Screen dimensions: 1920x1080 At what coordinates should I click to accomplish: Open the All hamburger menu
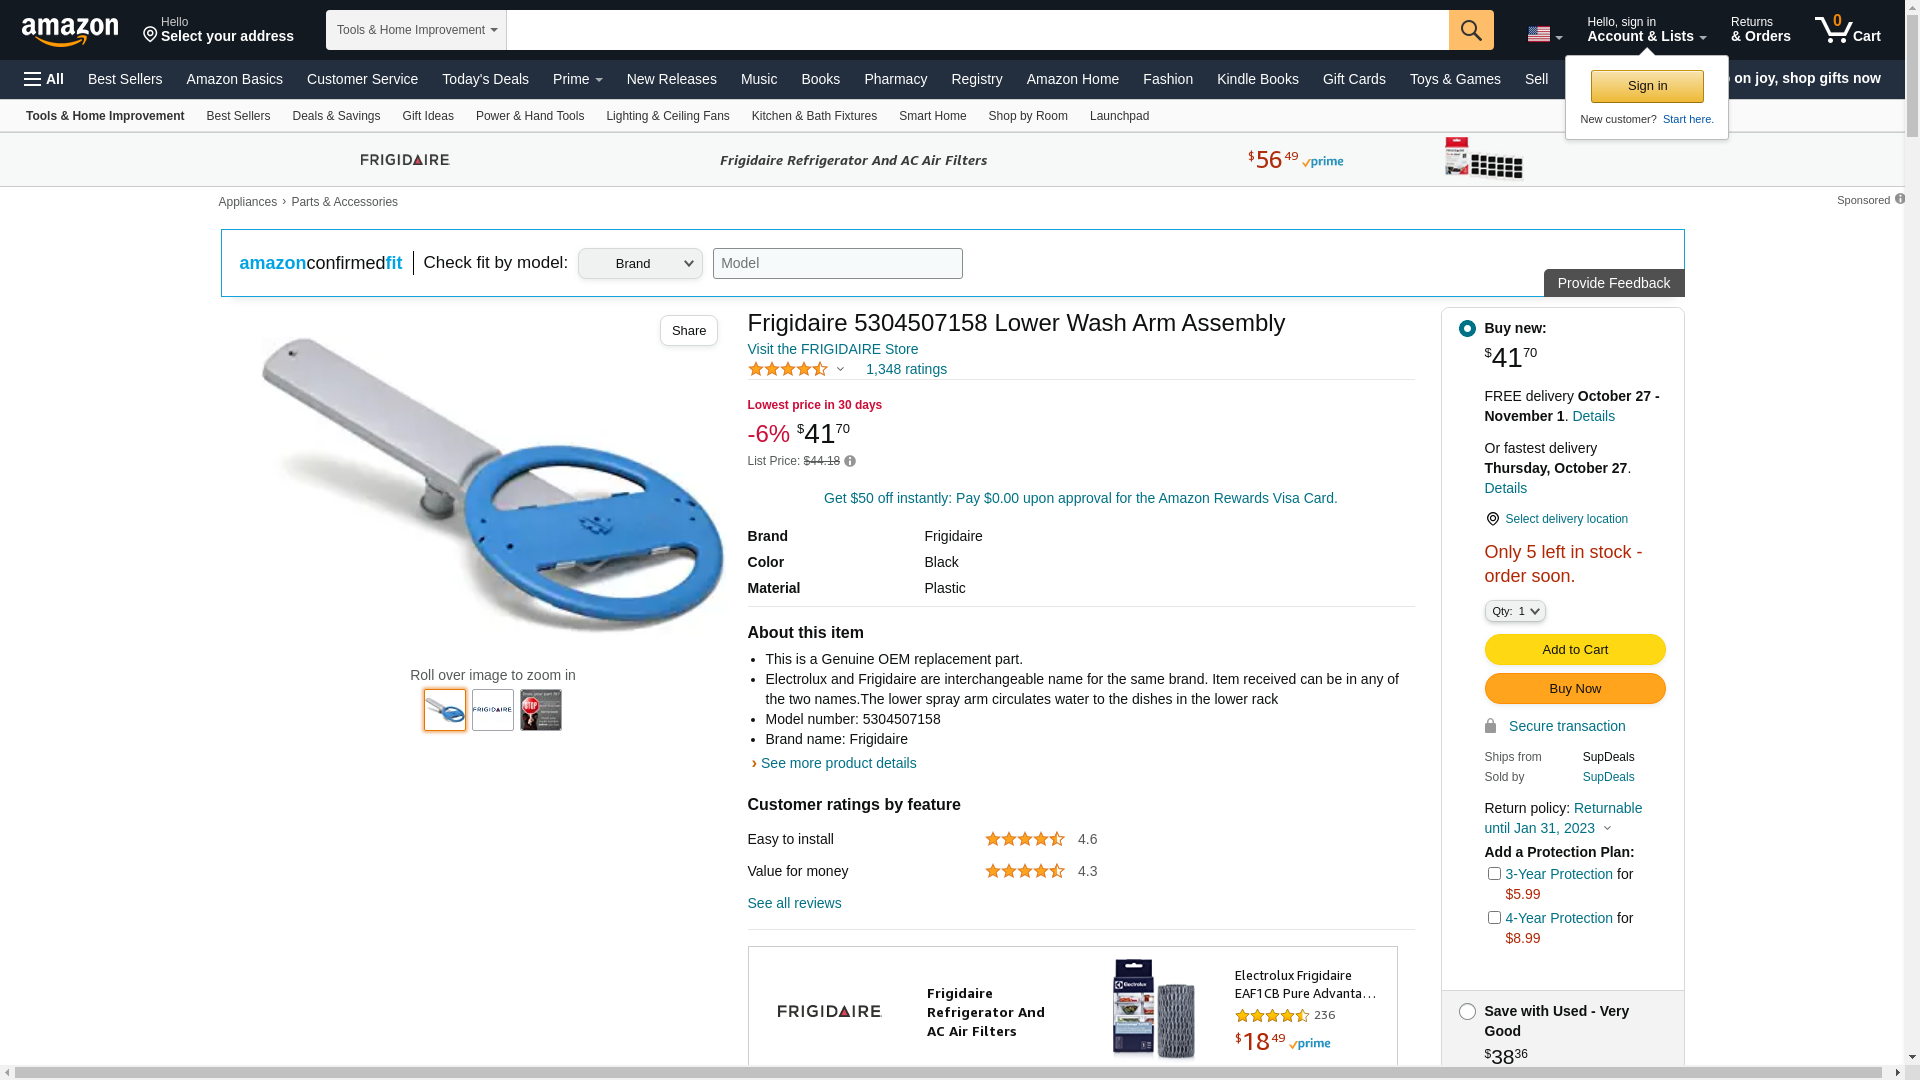tap(44, 79)
